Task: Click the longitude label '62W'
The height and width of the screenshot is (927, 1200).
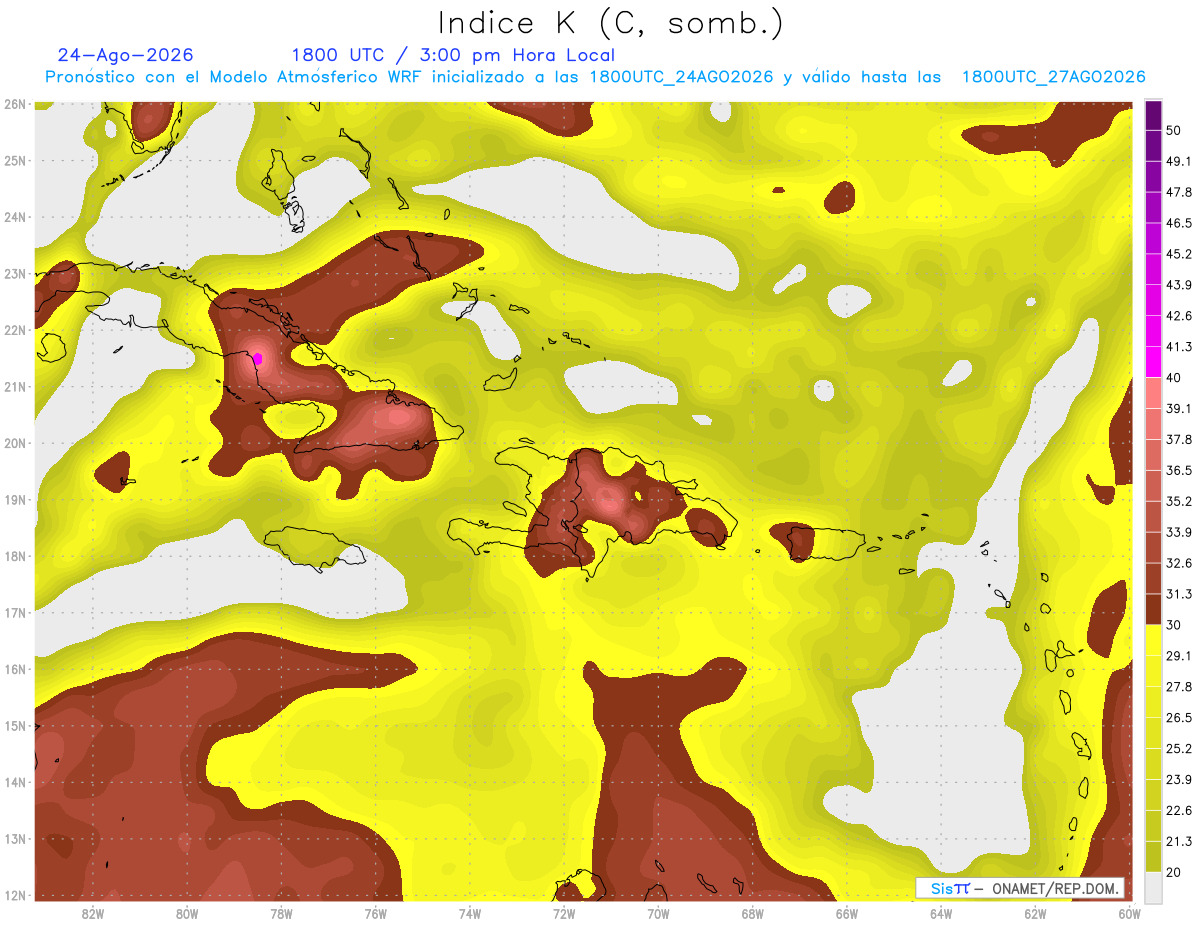Action: 1035,913
